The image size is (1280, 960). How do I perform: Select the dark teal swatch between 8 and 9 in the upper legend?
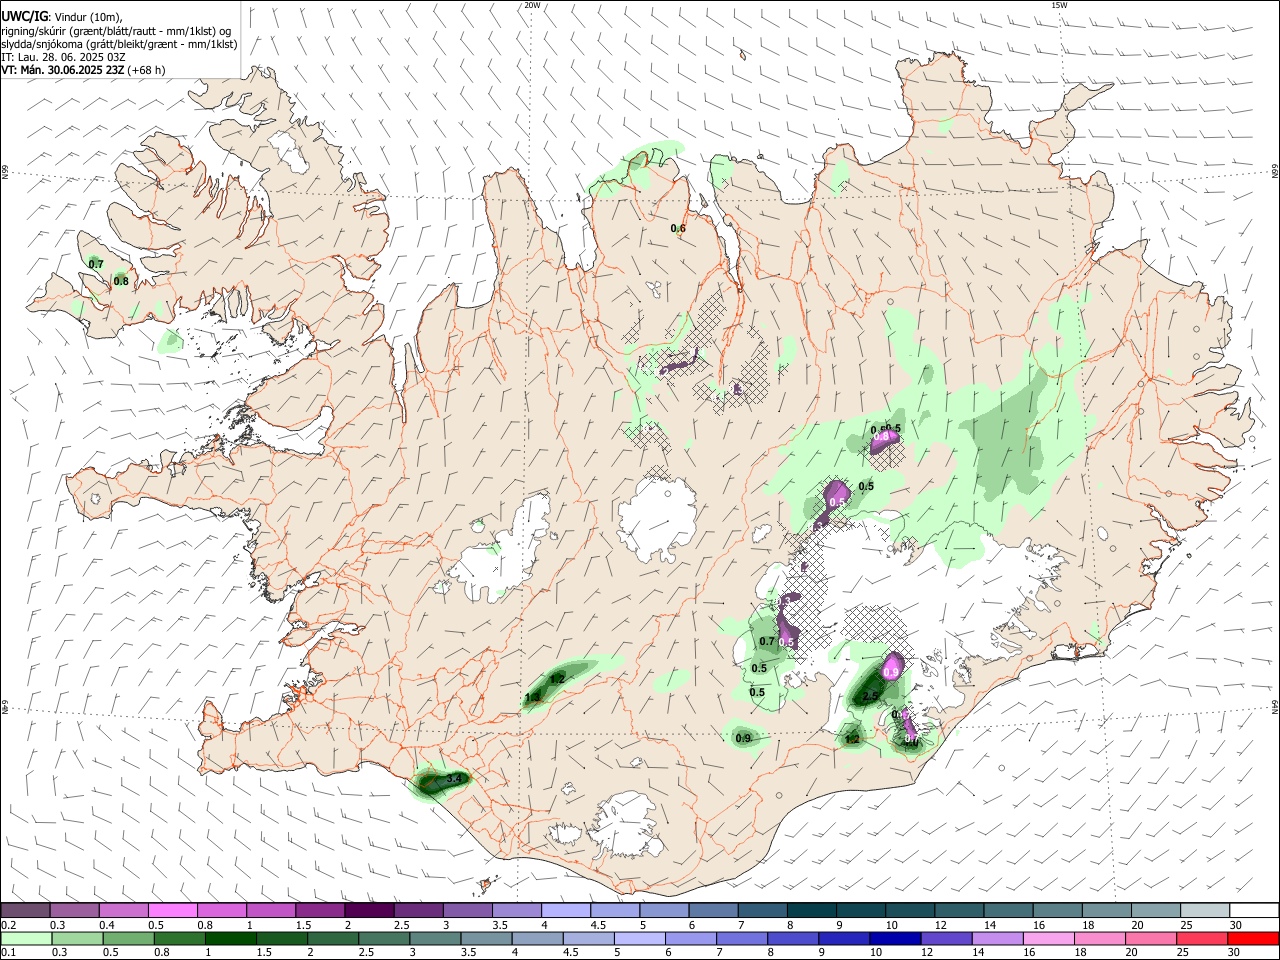(812, 910)
